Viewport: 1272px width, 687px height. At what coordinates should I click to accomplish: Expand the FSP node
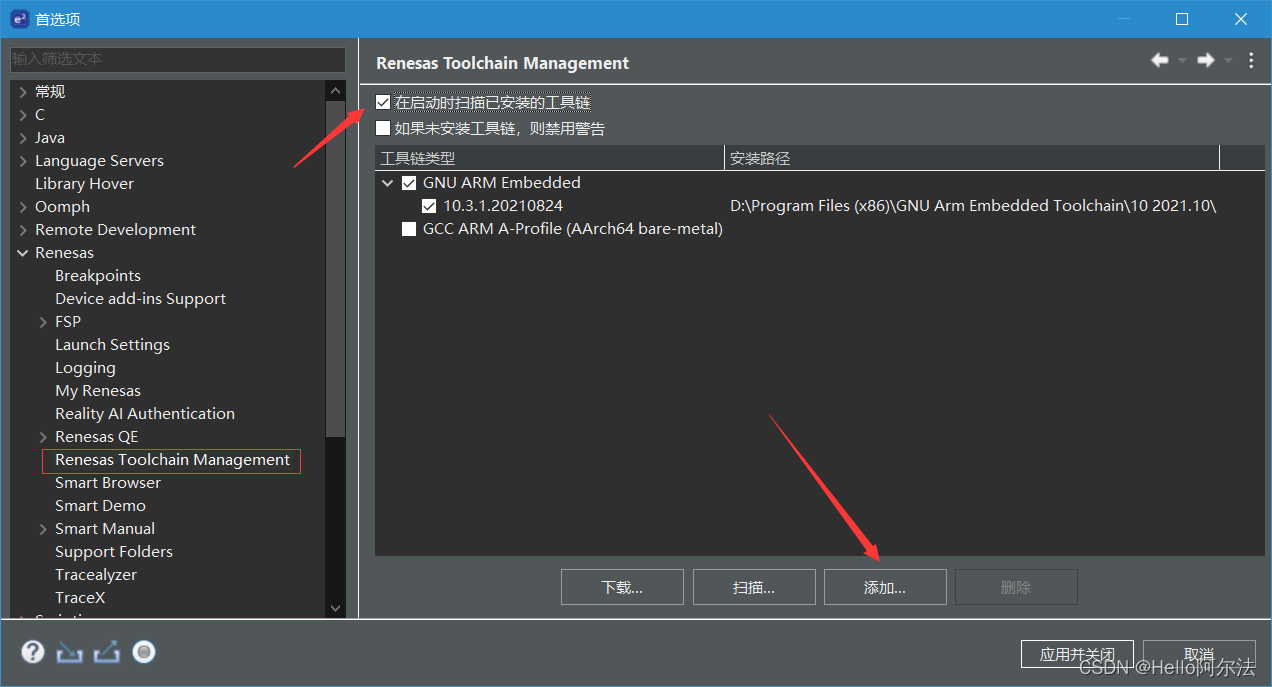(43, 322)
